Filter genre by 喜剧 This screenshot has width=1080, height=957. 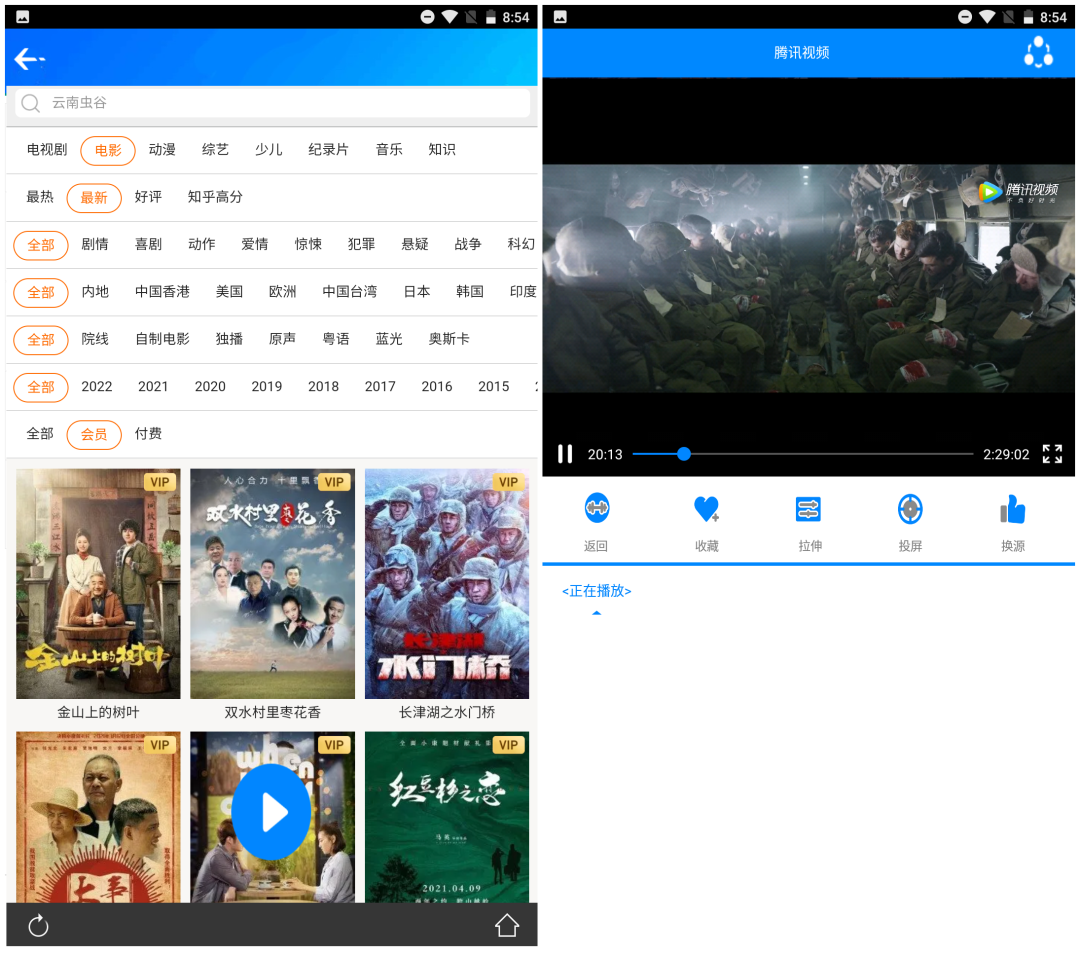point(148,245)
